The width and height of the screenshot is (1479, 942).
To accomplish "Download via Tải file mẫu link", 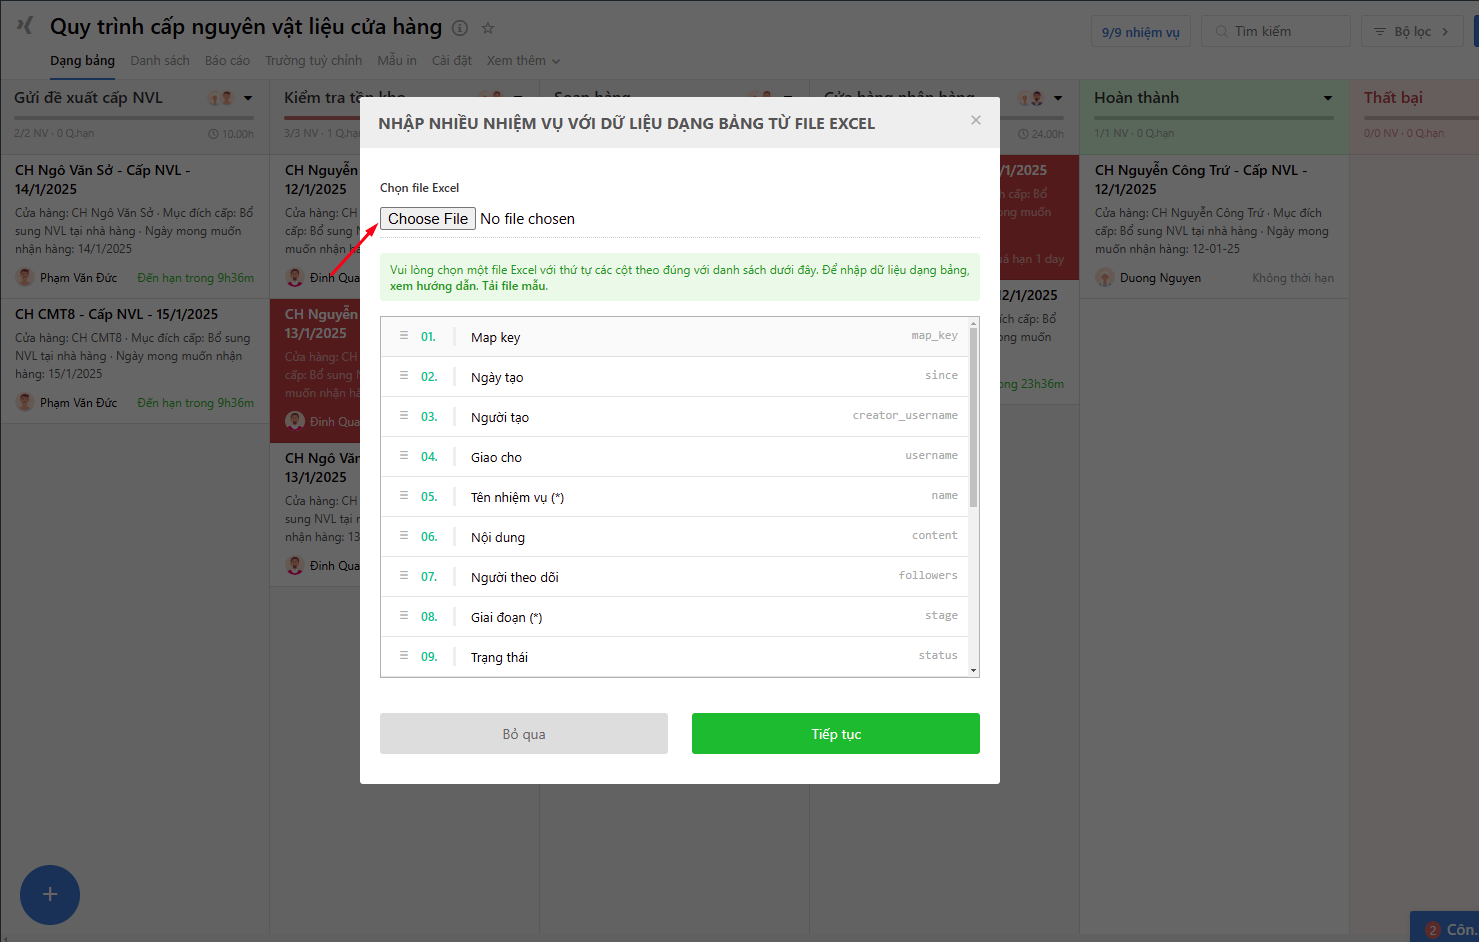I will point(514,286).
